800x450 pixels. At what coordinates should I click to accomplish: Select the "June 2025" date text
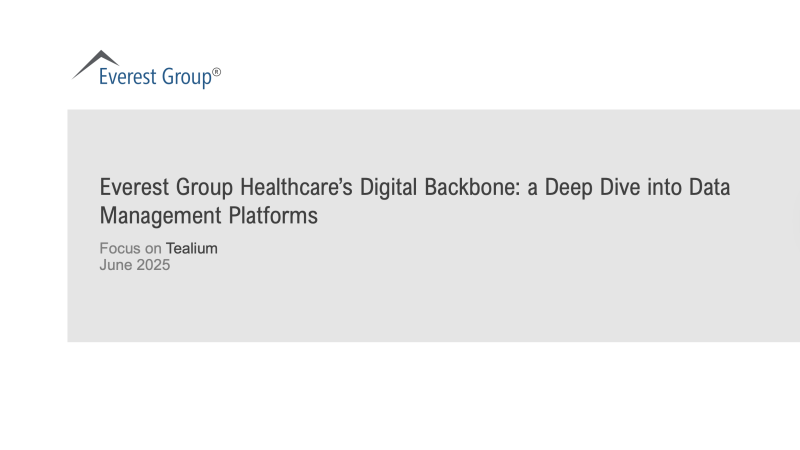pyautogui.click(x=134, y=265)
